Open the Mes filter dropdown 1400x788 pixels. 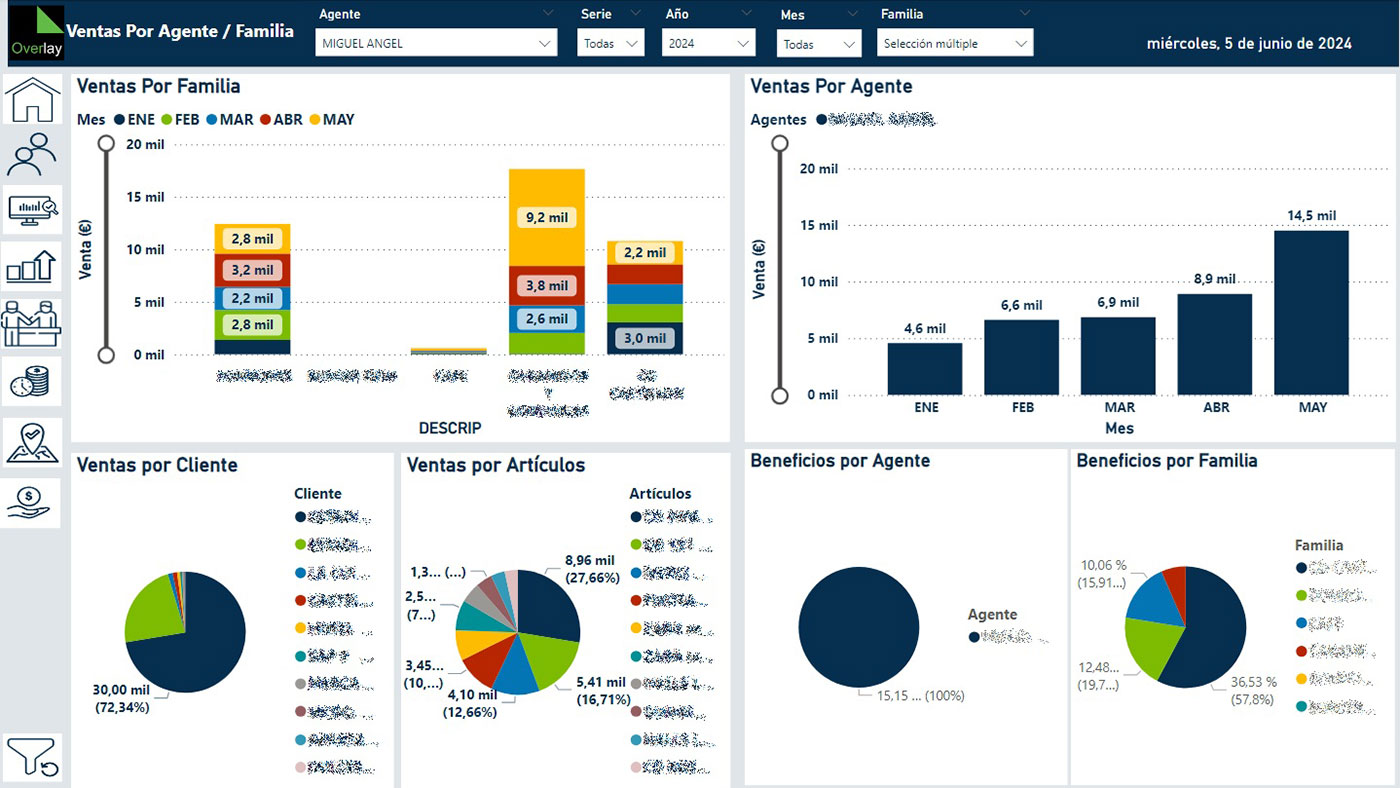(818, 44)
